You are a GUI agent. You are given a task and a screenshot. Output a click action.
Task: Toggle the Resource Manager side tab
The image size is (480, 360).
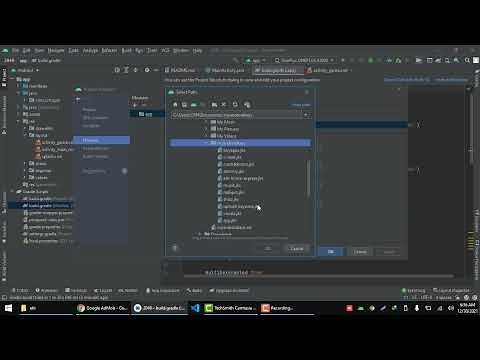4,115
